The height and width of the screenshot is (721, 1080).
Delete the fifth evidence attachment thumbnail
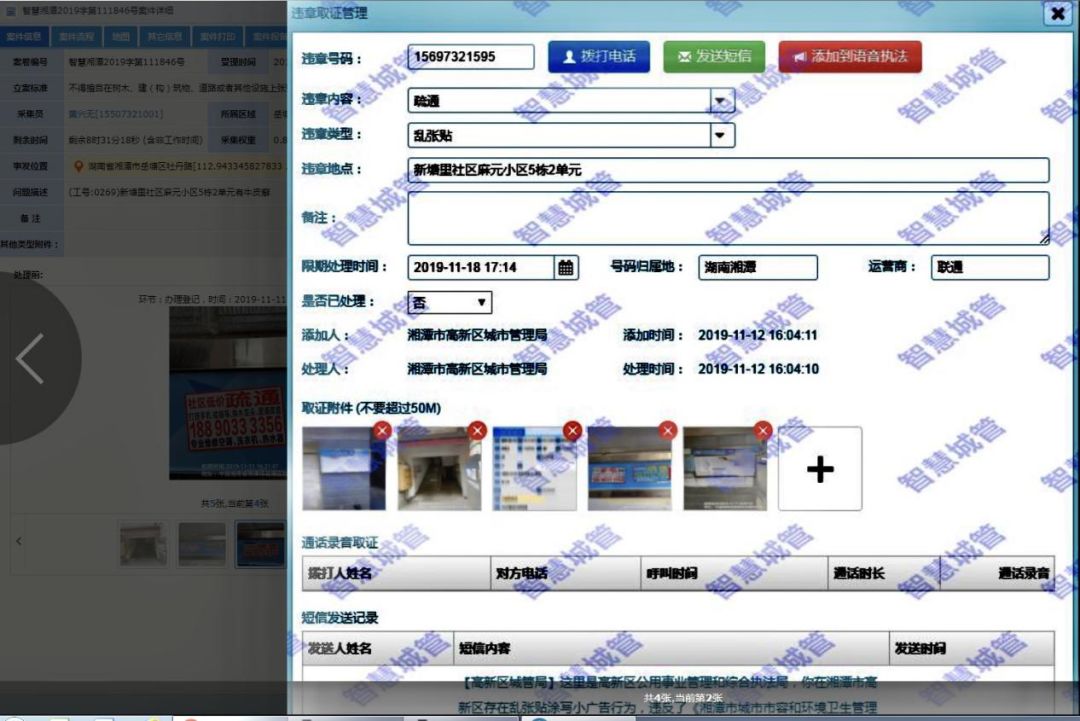tap(762, 431)
